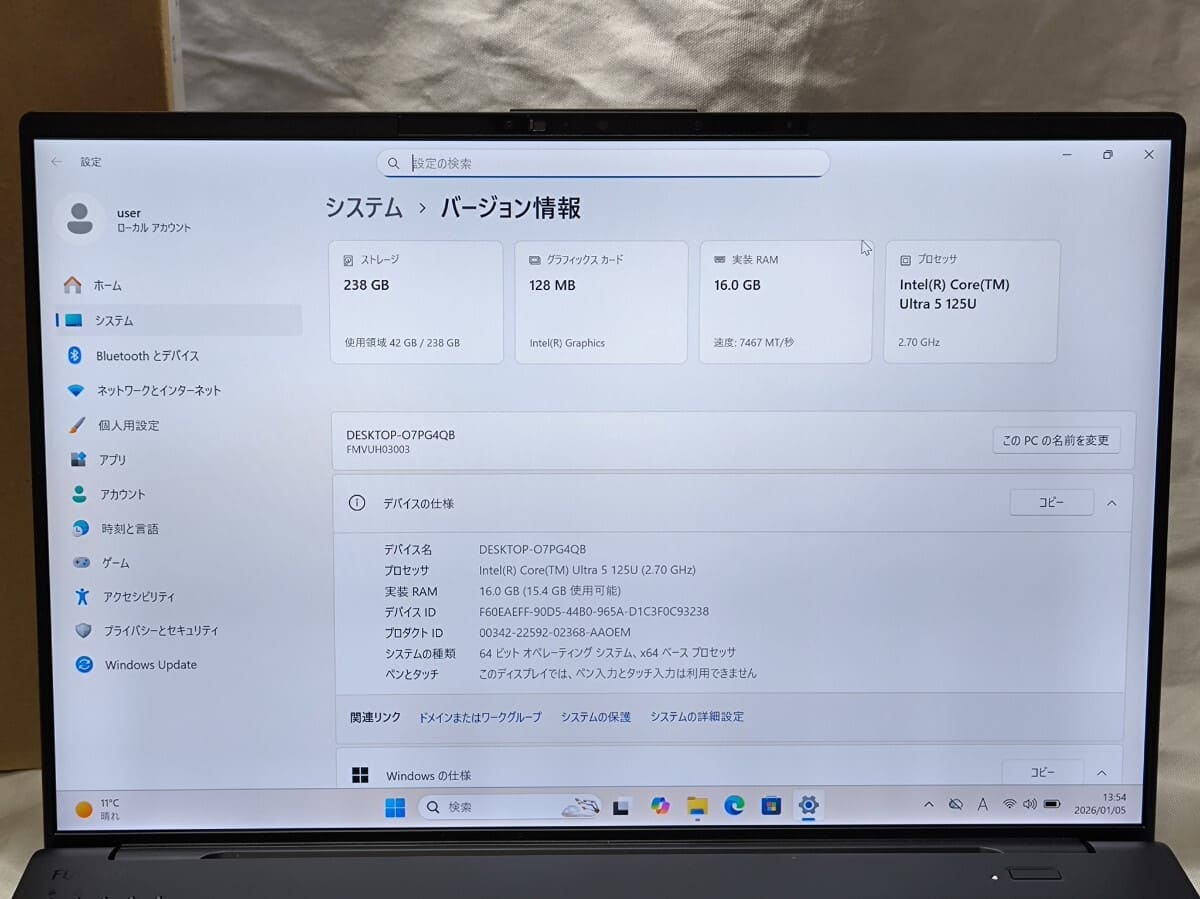Click the 時刻と言語 globe icon

coord(80,528)
